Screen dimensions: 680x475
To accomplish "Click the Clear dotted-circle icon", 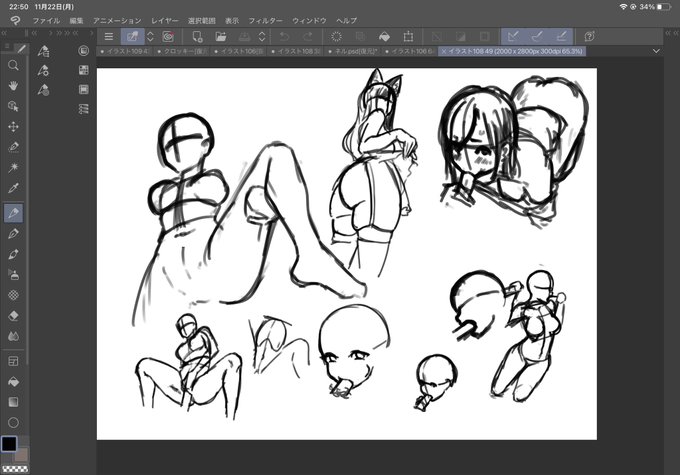I will point(336,36).
